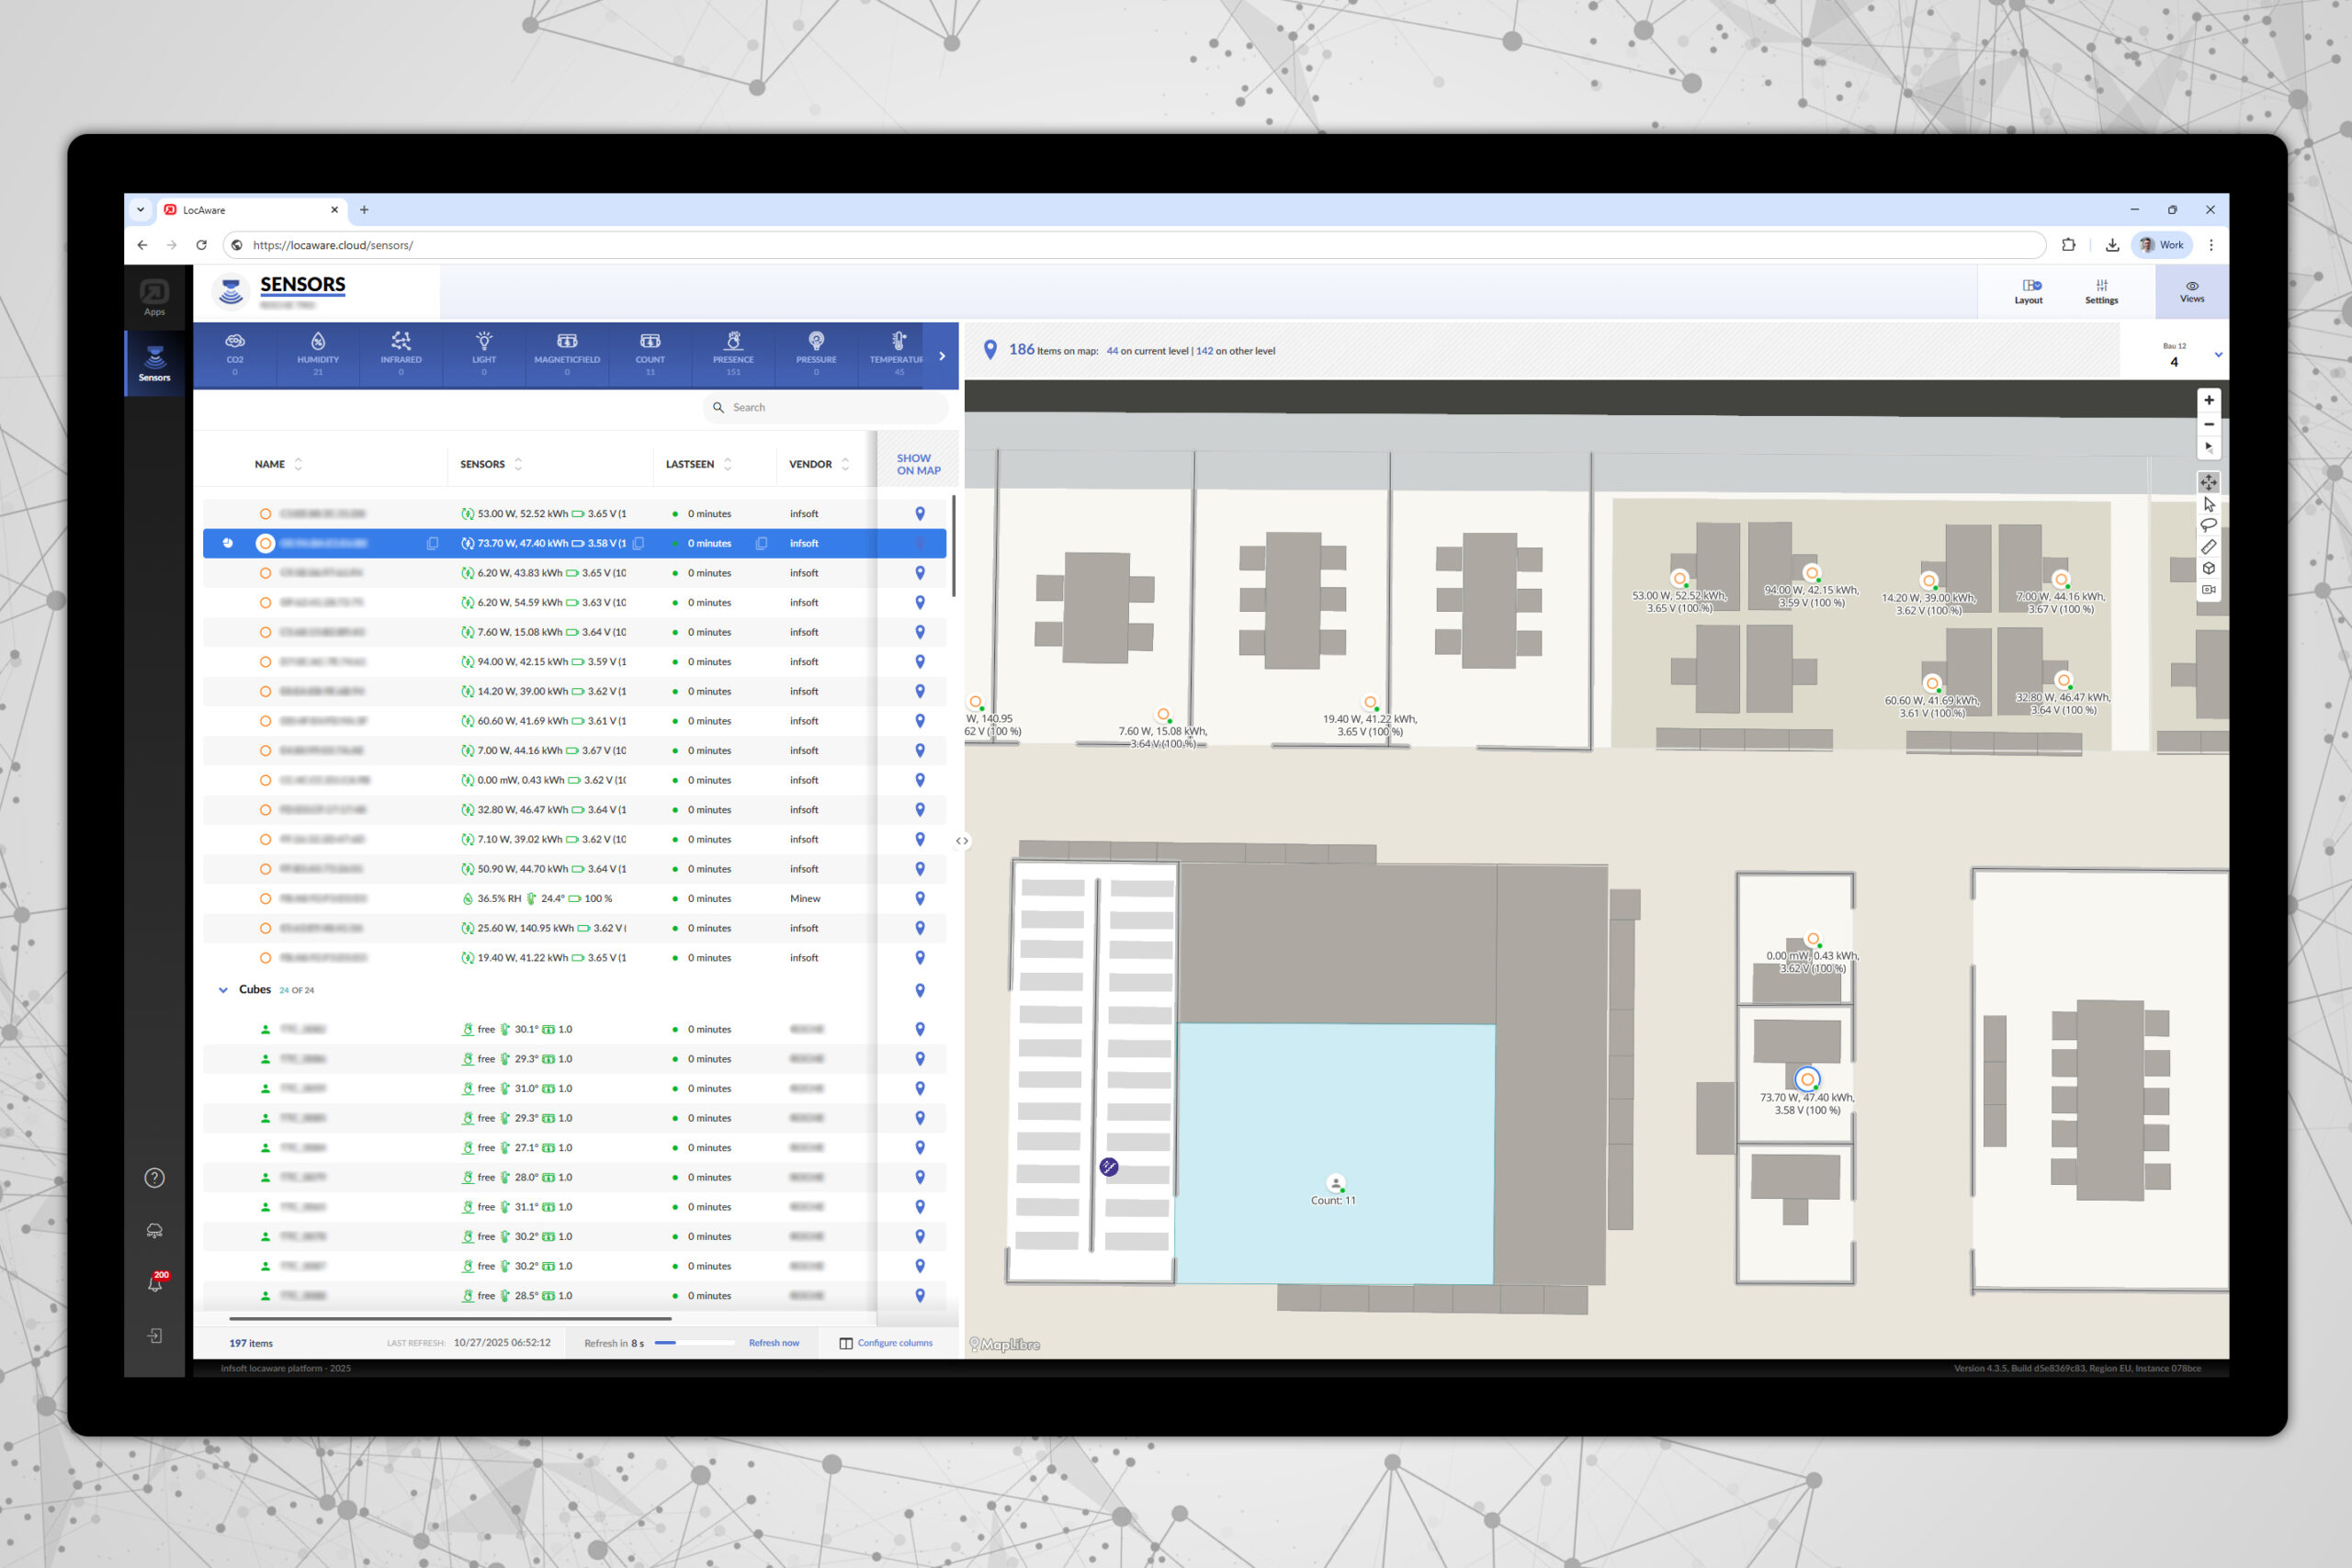Select the lasso selection map tool
The height and width of the screenshot is (1568, 2352).
[x=2208, y=525]
